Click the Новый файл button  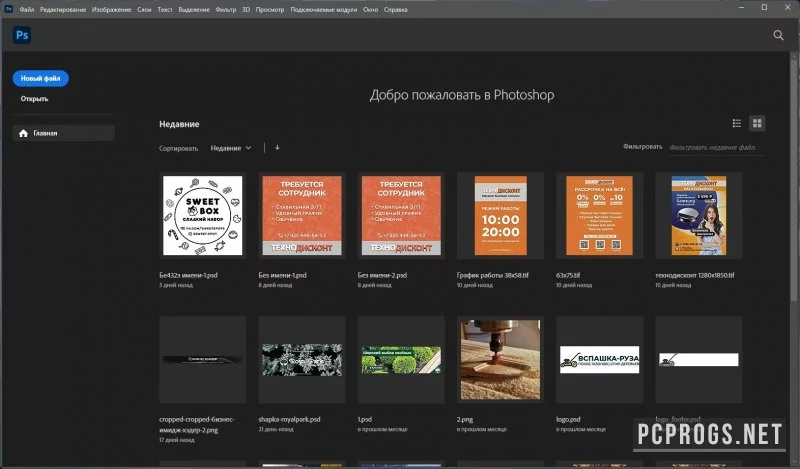(x=40, y=78)
